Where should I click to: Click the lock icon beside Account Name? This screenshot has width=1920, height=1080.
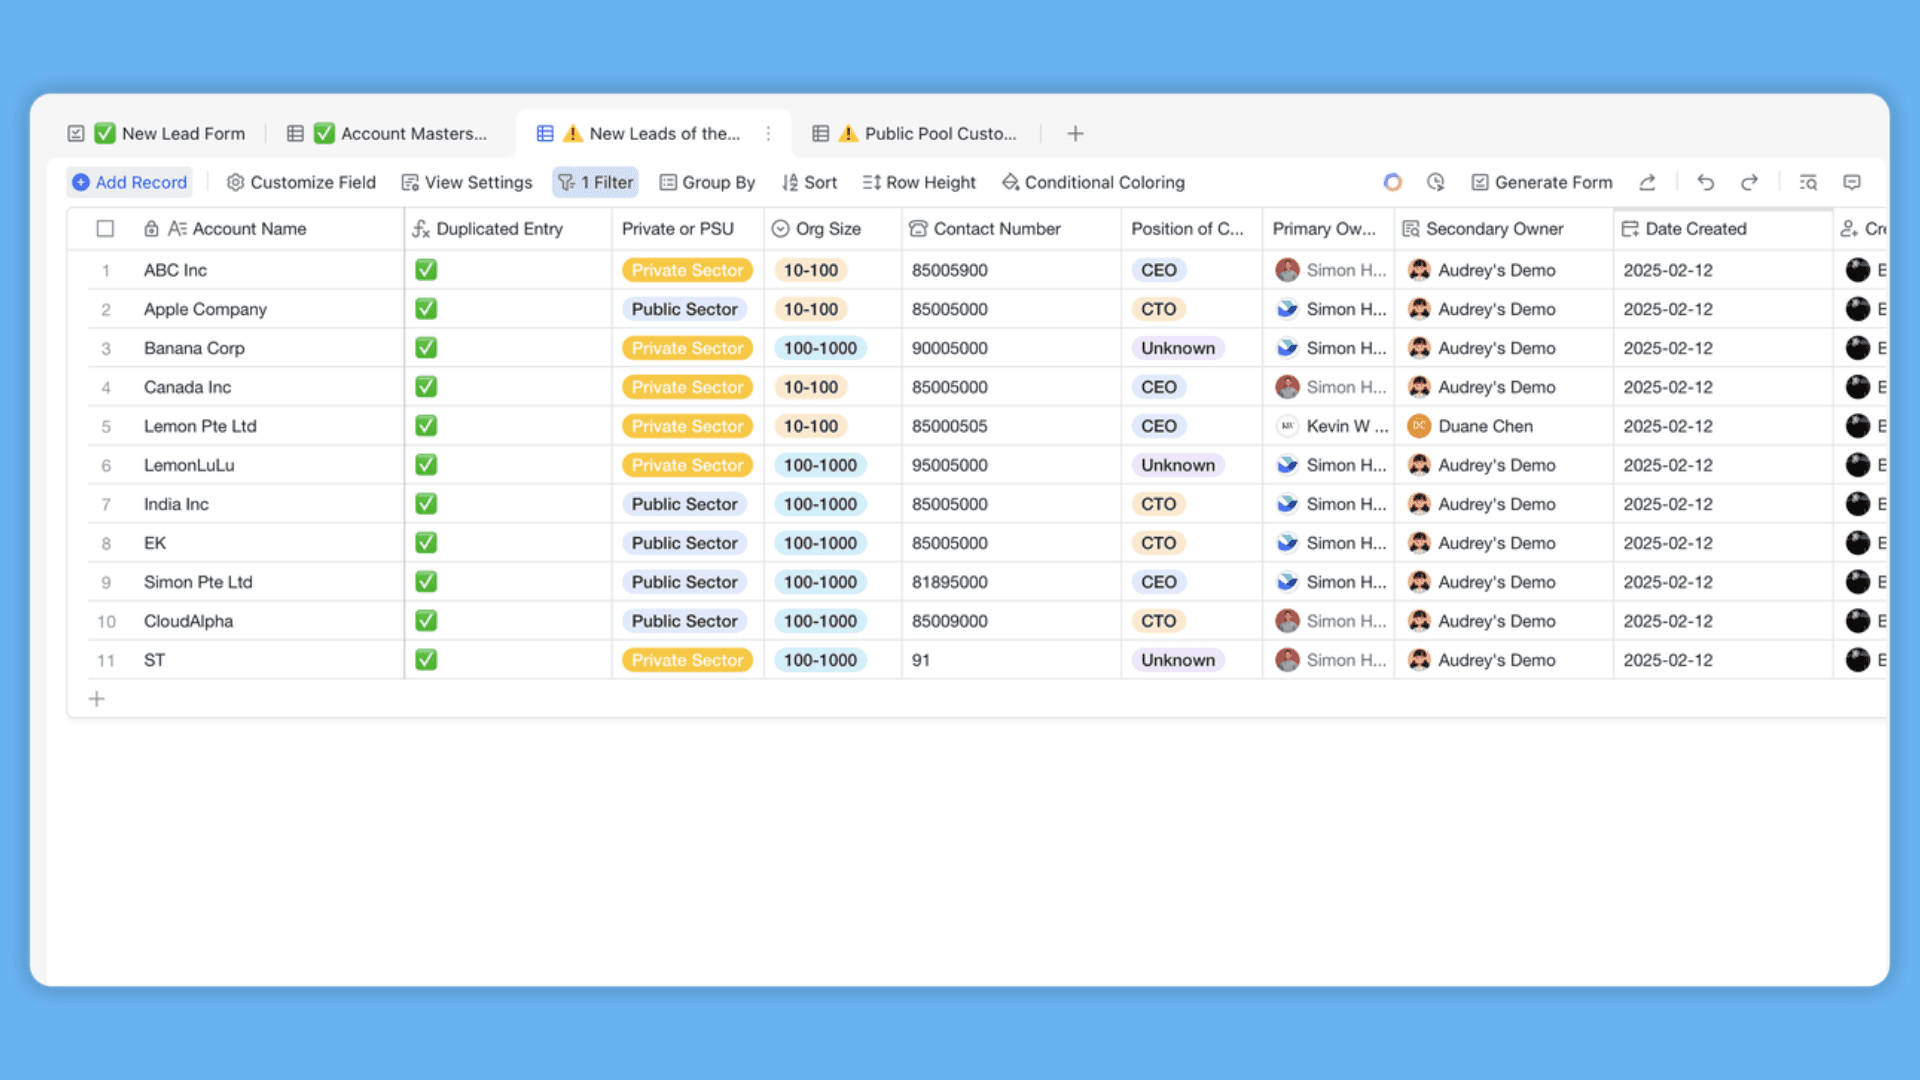click(151, 229)
